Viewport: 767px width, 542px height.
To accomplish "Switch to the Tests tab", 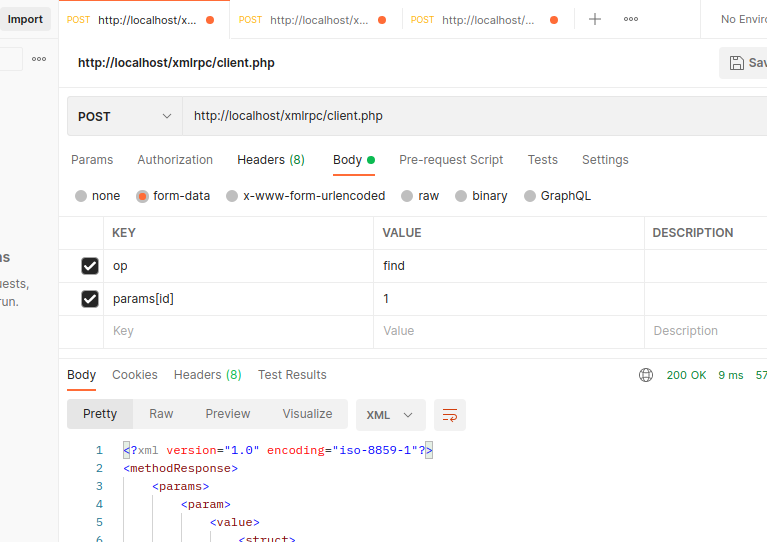I will click(542, 160).
